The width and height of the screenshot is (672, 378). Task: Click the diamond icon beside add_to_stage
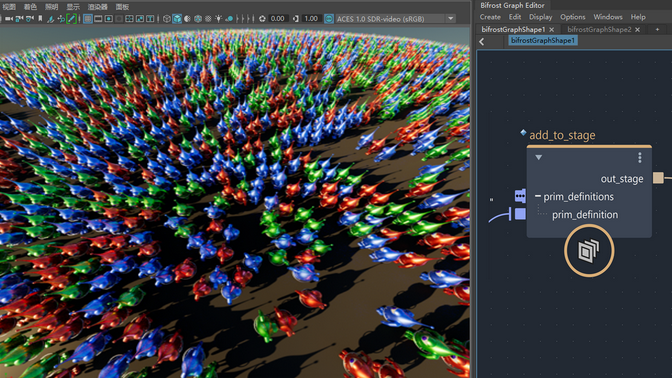523,132
